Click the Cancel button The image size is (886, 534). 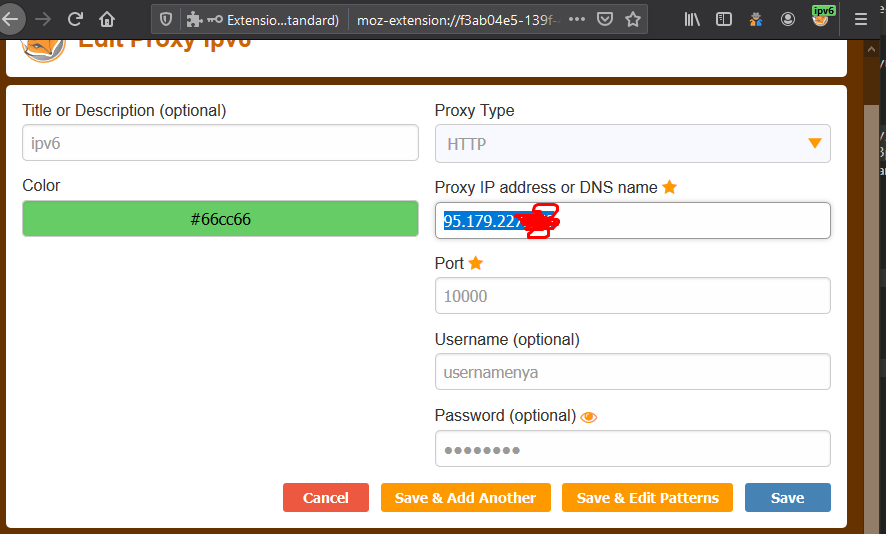coord(326,498)
